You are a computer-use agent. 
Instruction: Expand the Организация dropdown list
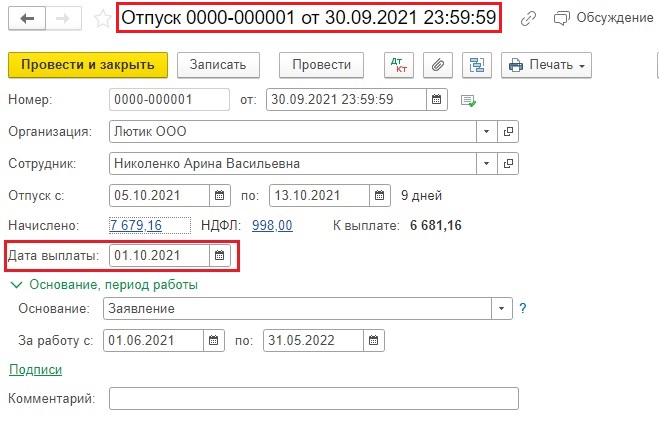pyautogui.click(x=487, y=132)
